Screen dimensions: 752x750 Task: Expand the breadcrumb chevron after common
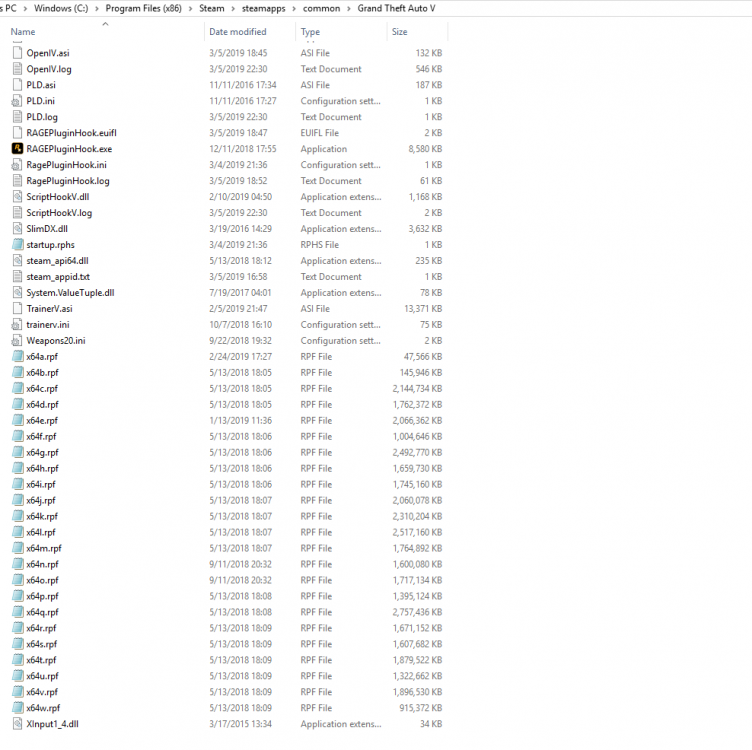[349, 9]
